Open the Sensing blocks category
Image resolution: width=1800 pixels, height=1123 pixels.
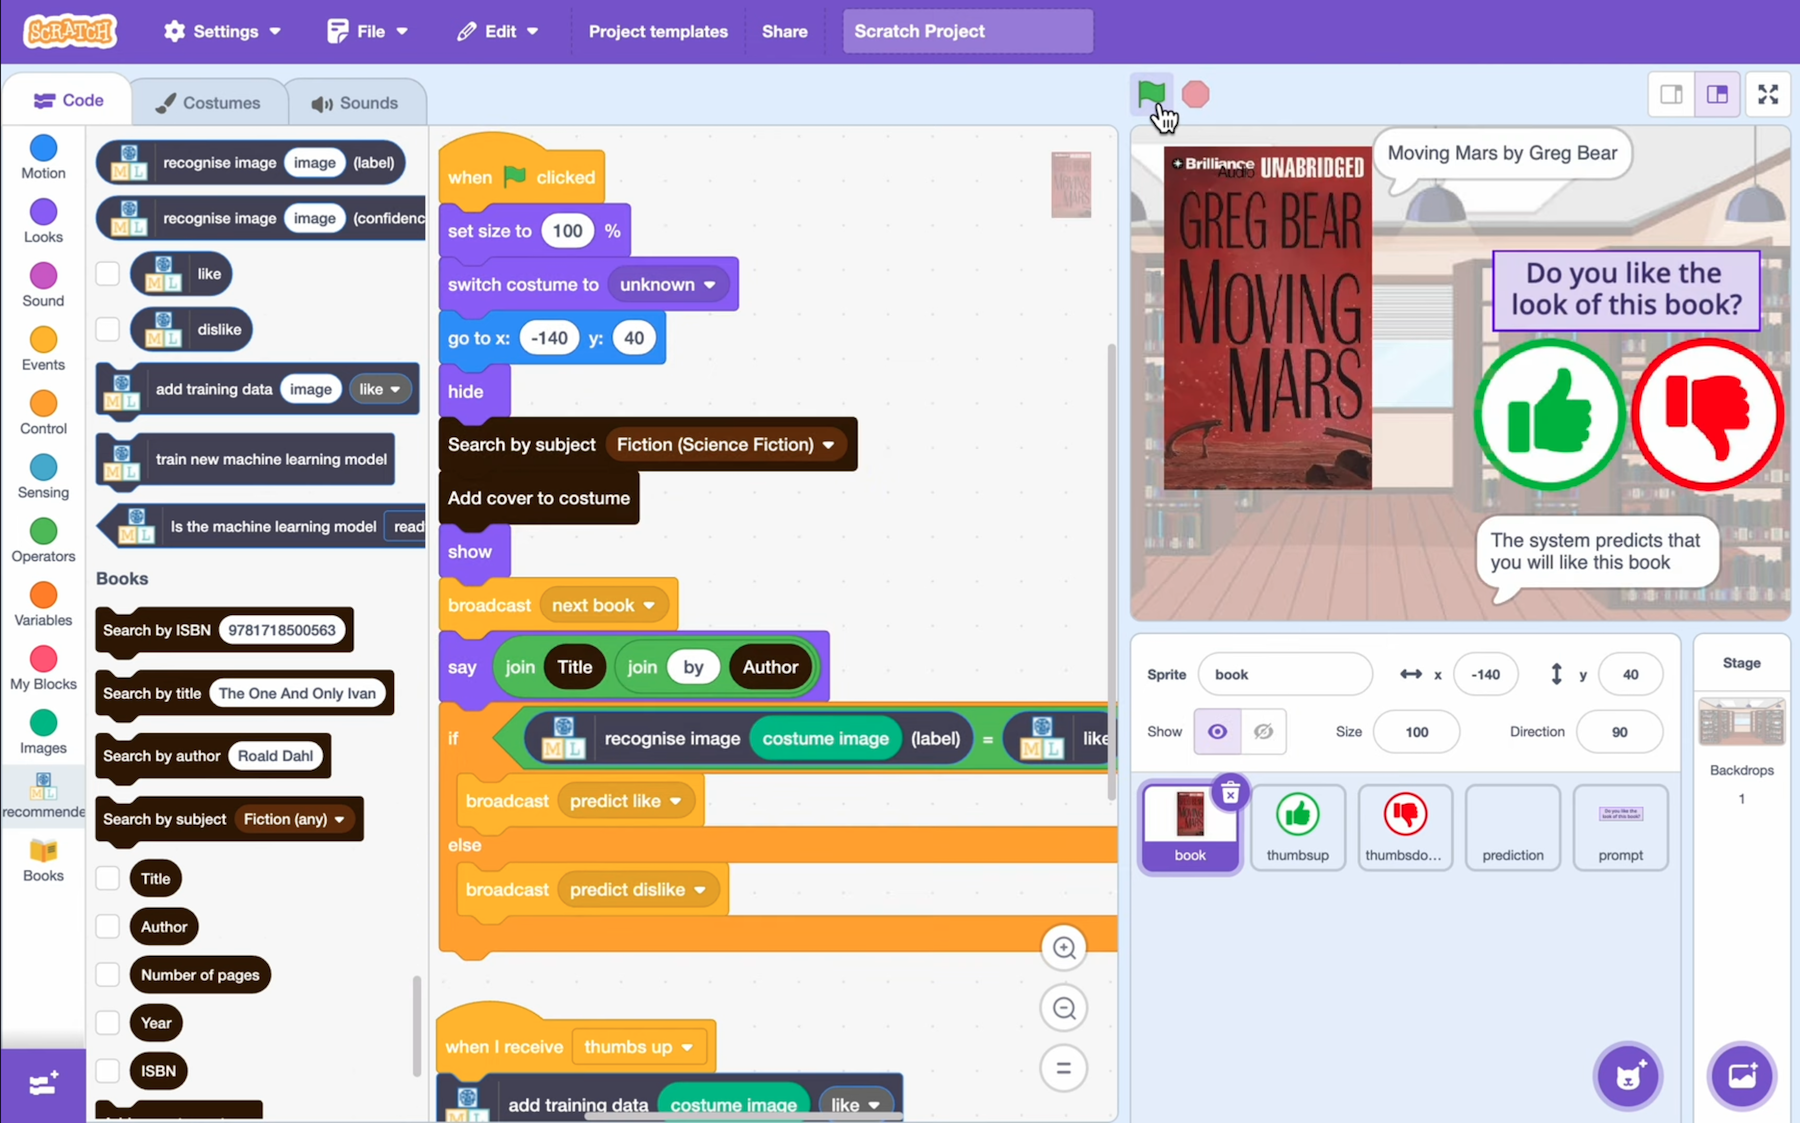(x=43, y=477)
